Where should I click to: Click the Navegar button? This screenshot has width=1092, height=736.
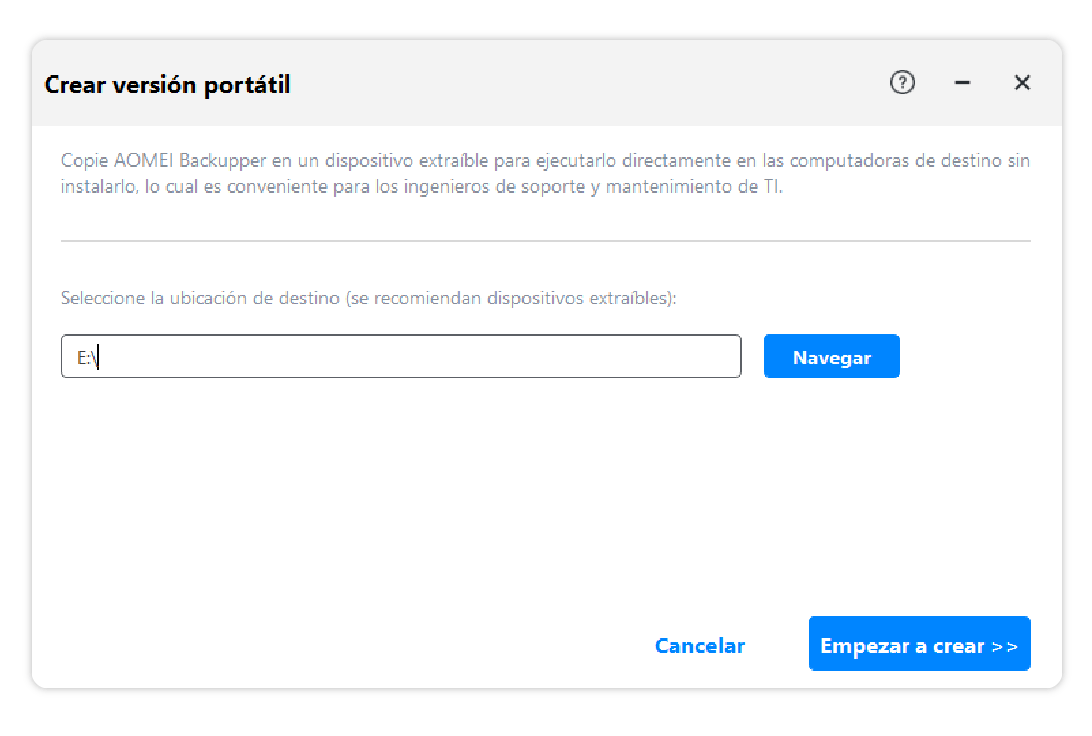pyautogui.click(x=831, y=357)
